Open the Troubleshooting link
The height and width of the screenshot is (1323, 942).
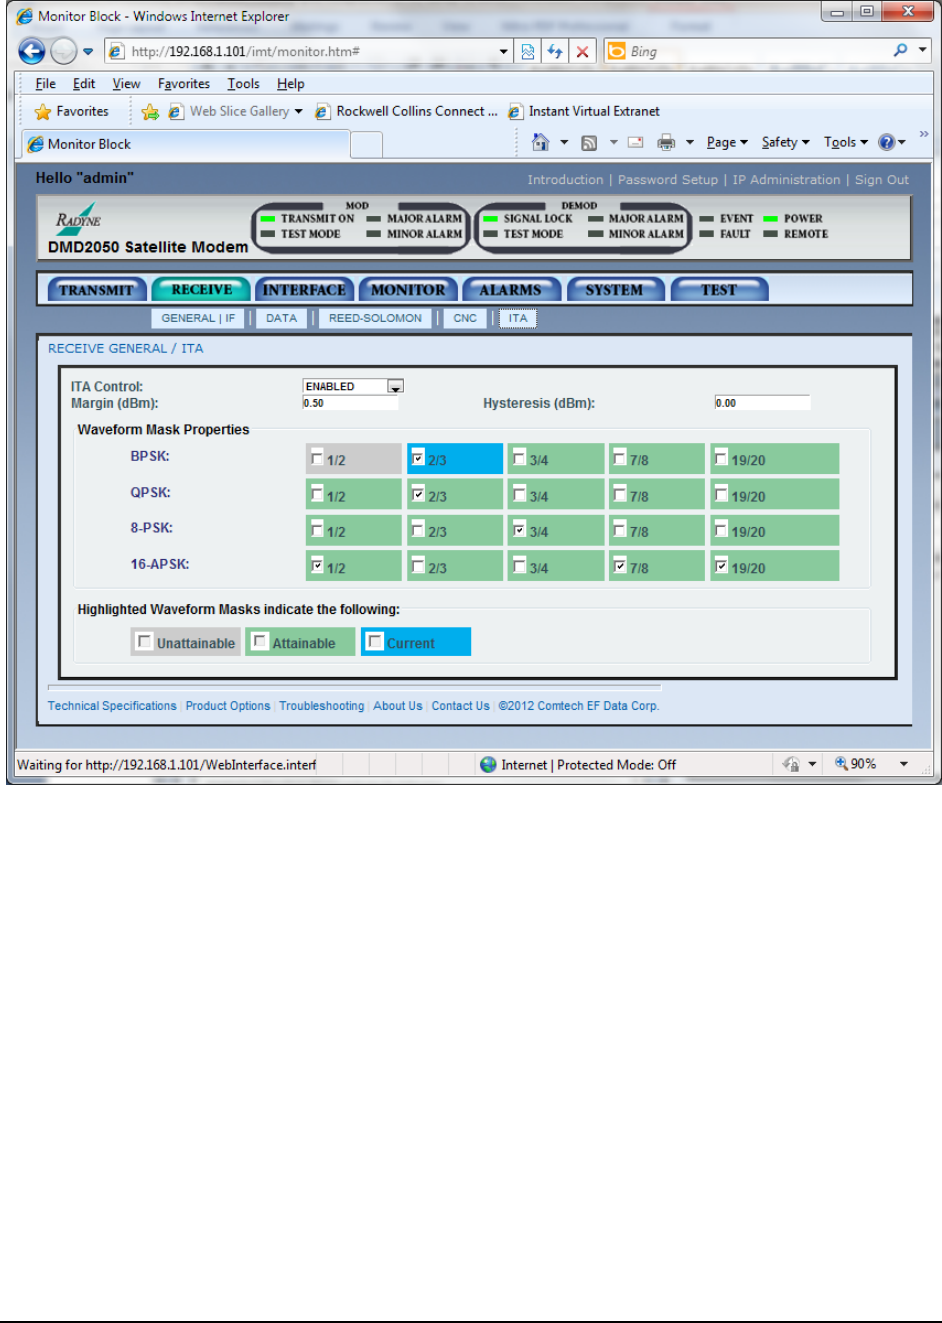[x=321, y=706]
